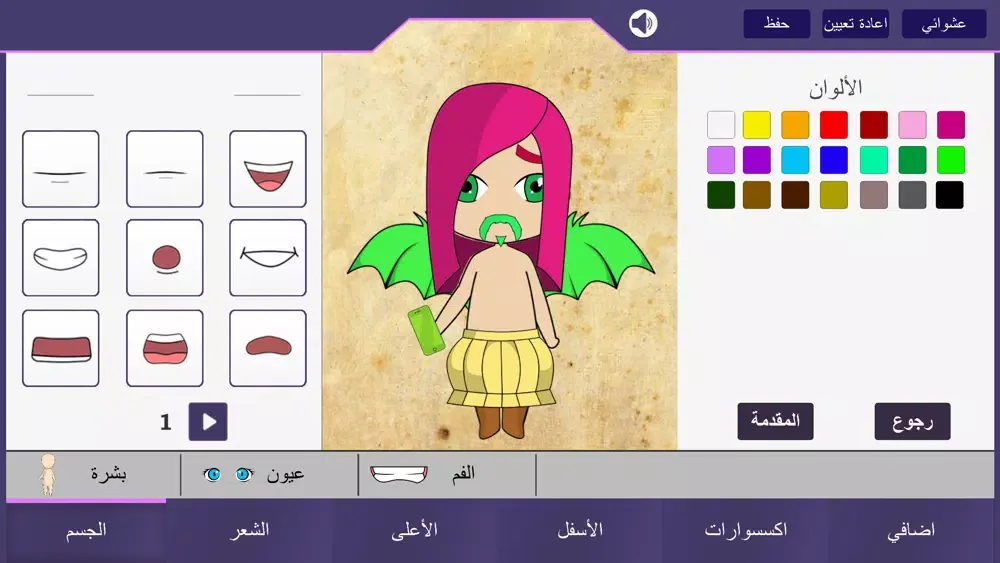Pick the medium green color swatch
Viewport: 1000px width, 563px height.
click(913, 160)
